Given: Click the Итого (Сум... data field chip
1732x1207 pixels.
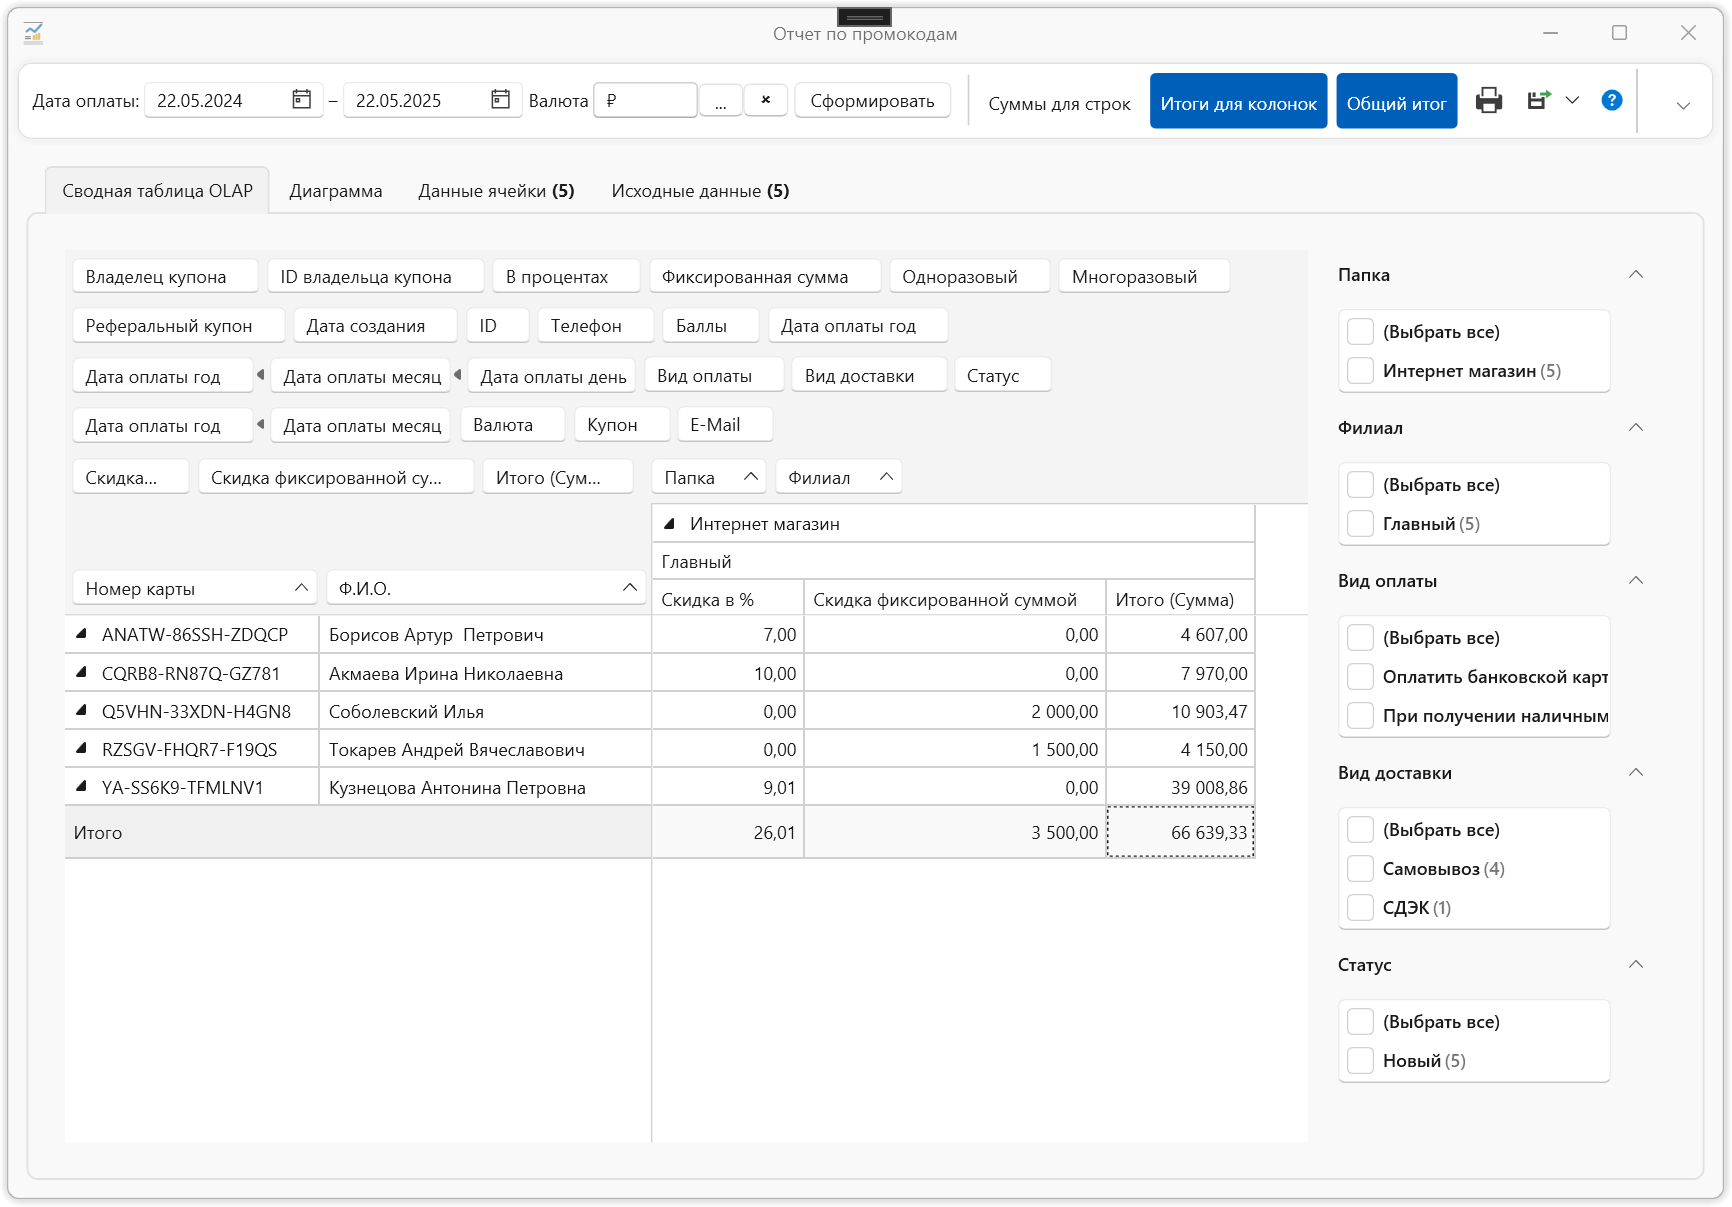Looking at the screenshot, I should coord(558,477).
